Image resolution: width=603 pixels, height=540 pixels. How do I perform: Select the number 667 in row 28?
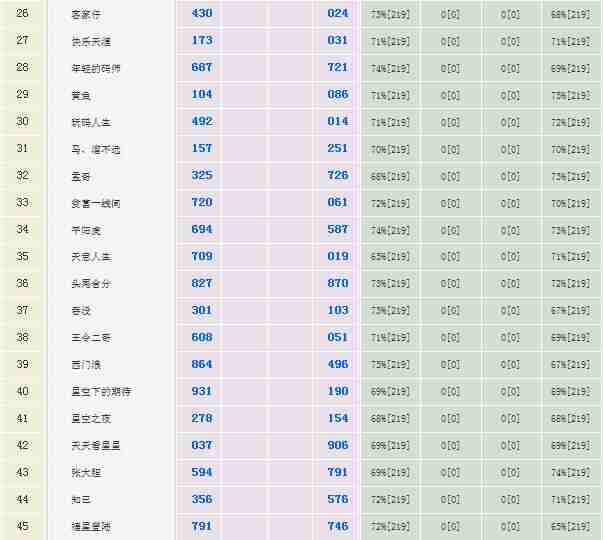click(x=202, y=68)
